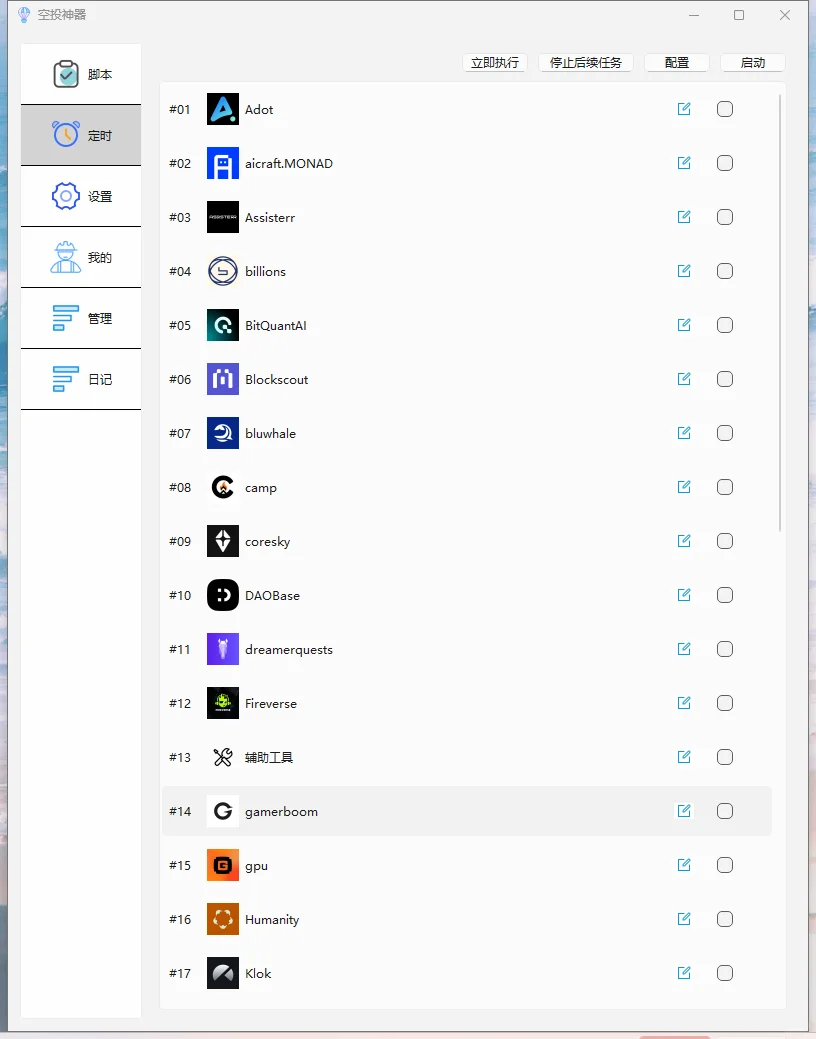Check the BitQuantAI checkbox
The width and height of the screenshot is (816, 1039).
click(725, 325)
